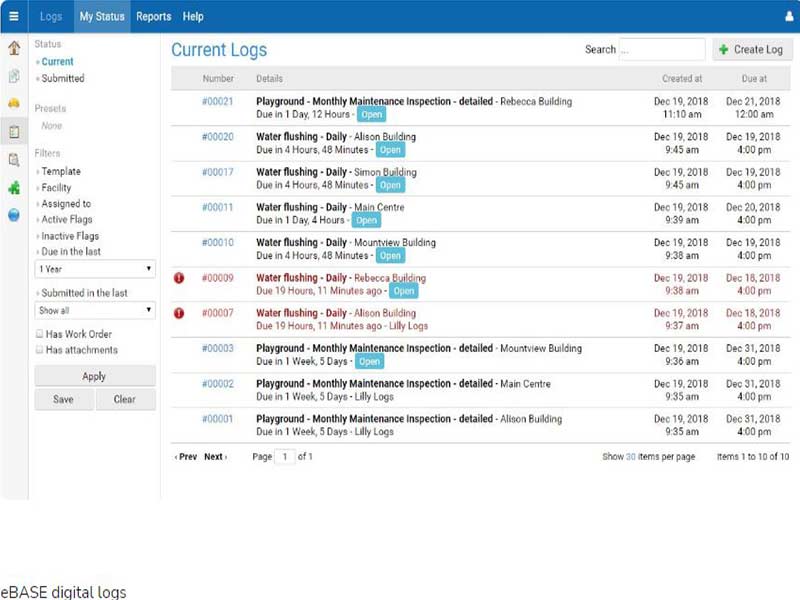
Task: Open log #00003
Action: pyautogui.click(x=217, y=348)
